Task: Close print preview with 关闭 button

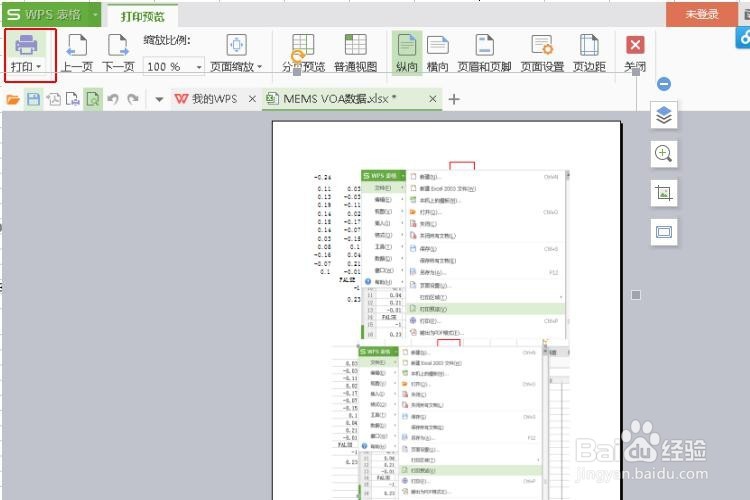Action: pos(635,53)
